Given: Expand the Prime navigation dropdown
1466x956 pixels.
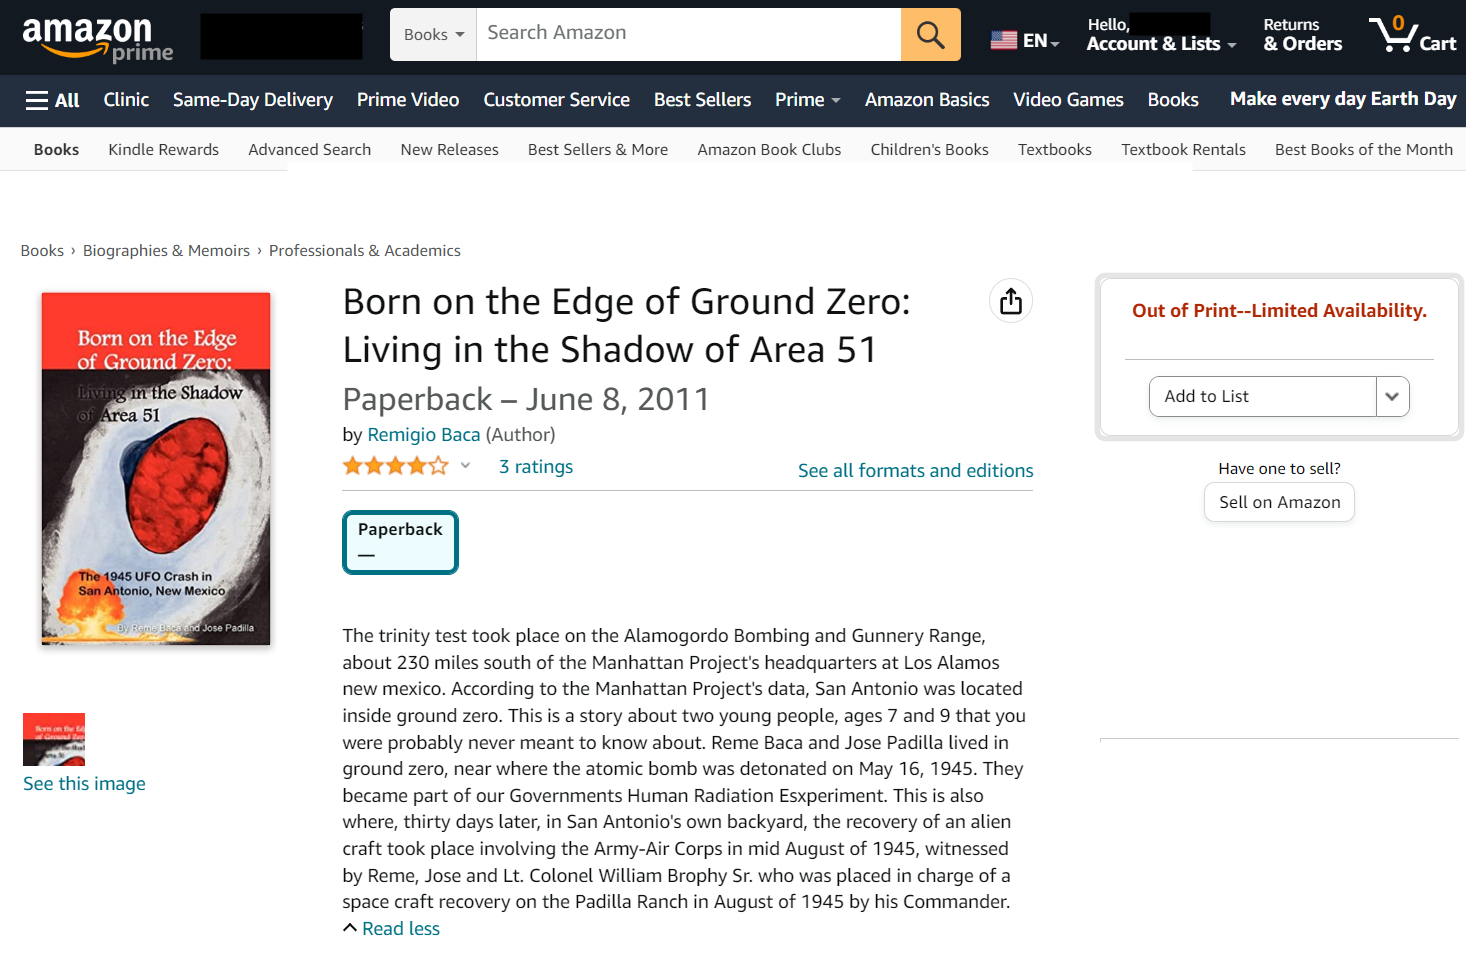Looking at the screenshot, I should pyautogui.click(x=807, y=100).
